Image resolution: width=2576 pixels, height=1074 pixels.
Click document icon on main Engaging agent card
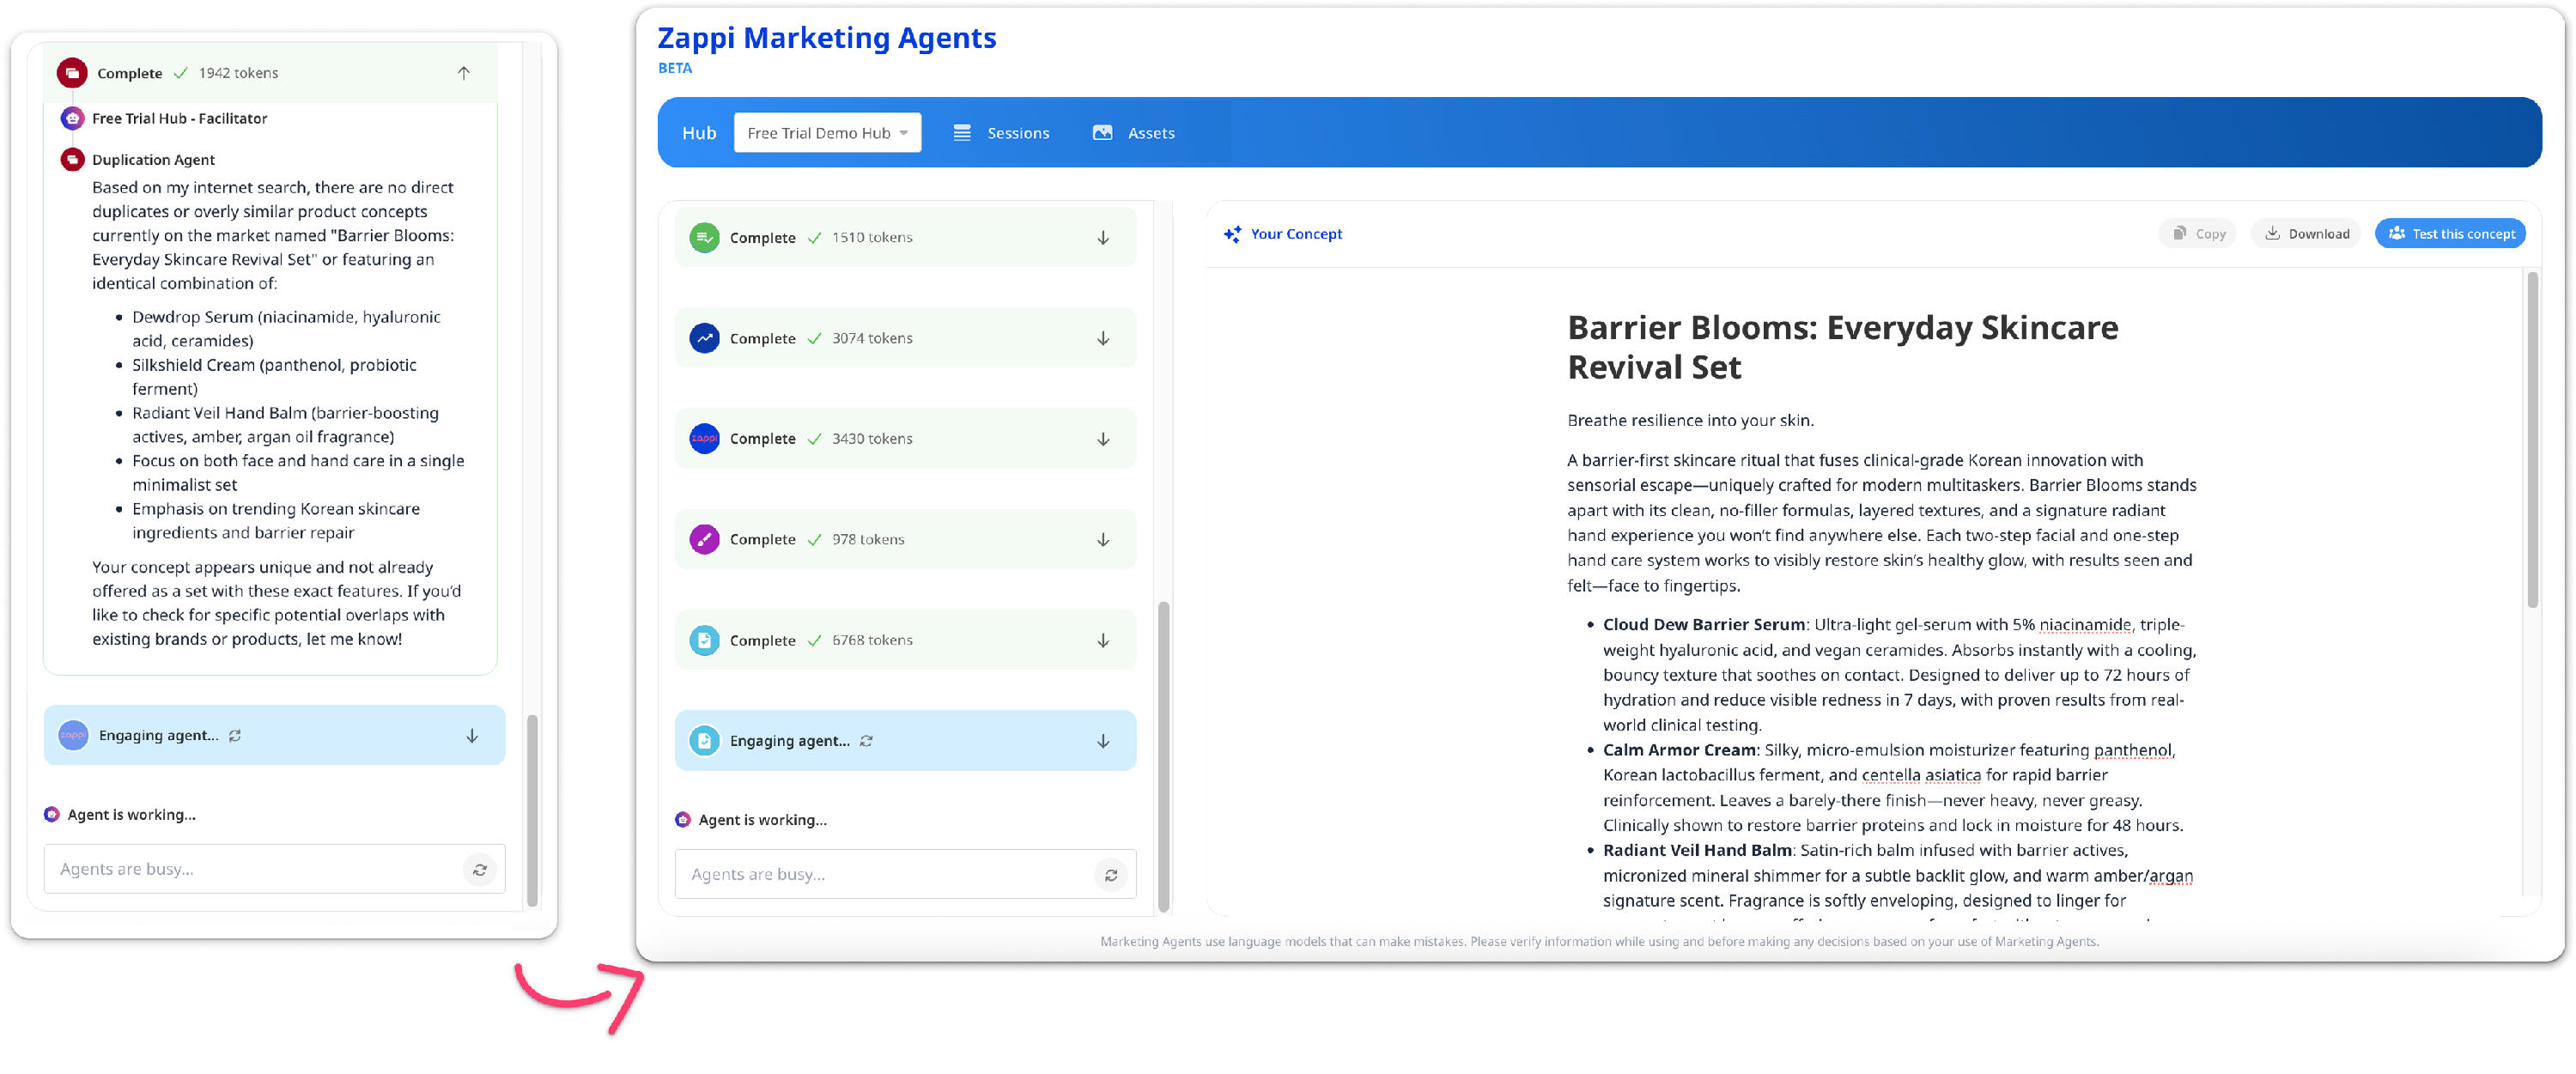tap(704, 741)
